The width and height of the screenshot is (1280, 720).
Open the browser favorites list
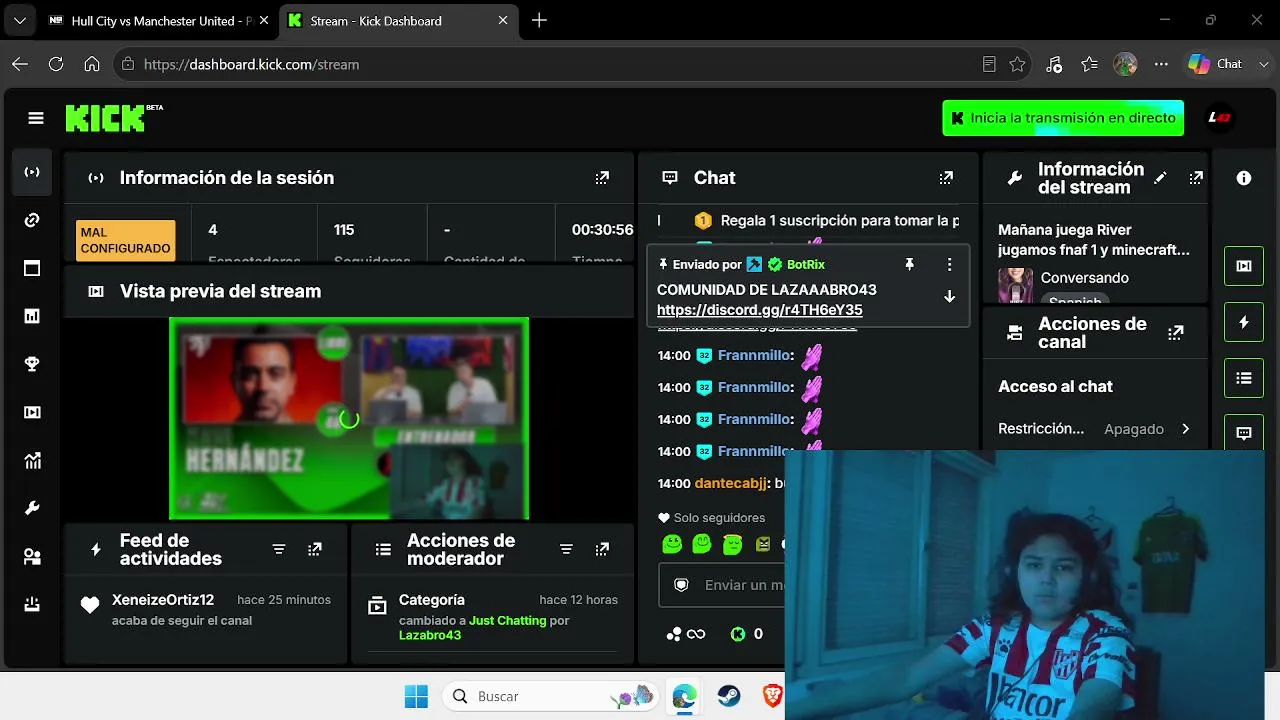click(x=1089, y=64)
